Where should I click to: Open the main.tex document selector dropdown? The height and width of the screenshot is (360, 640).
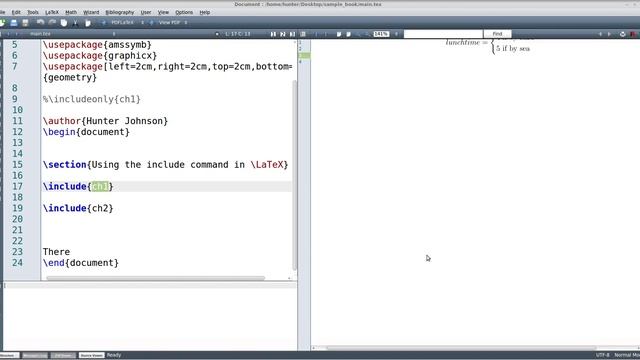[x=114, y=34]
